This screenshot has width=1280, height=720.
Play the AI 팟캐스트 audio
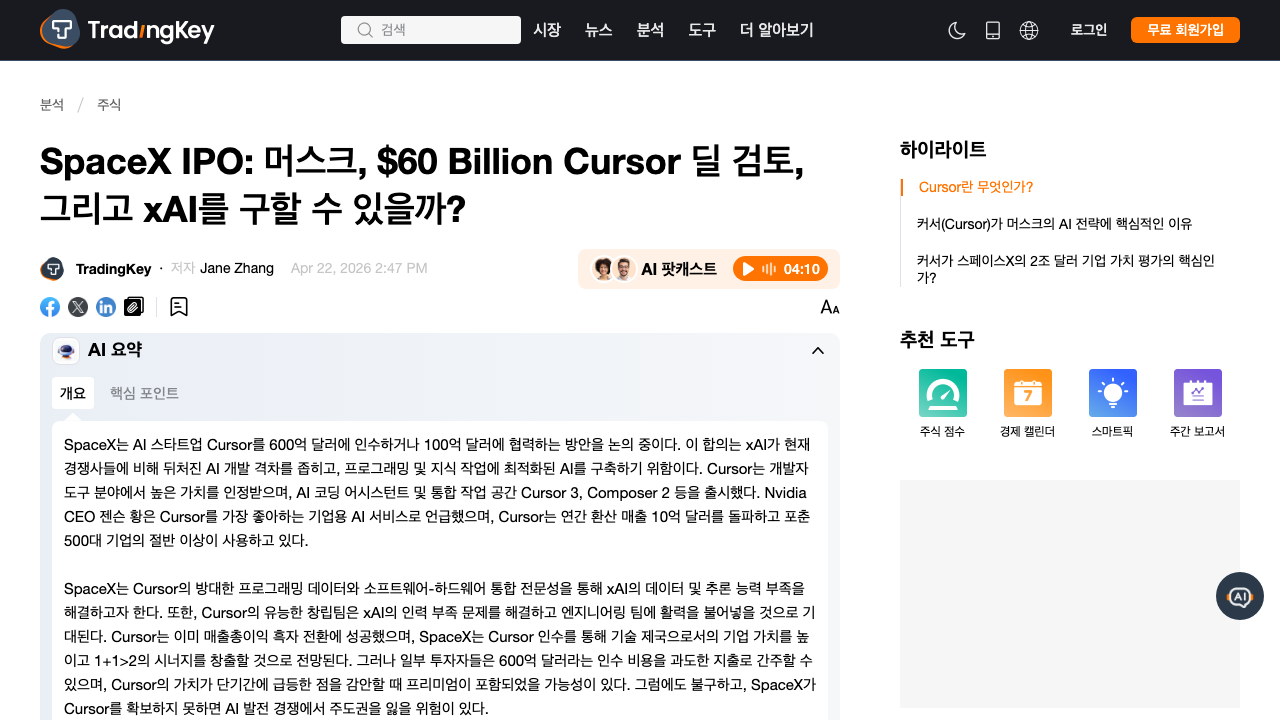781,269
